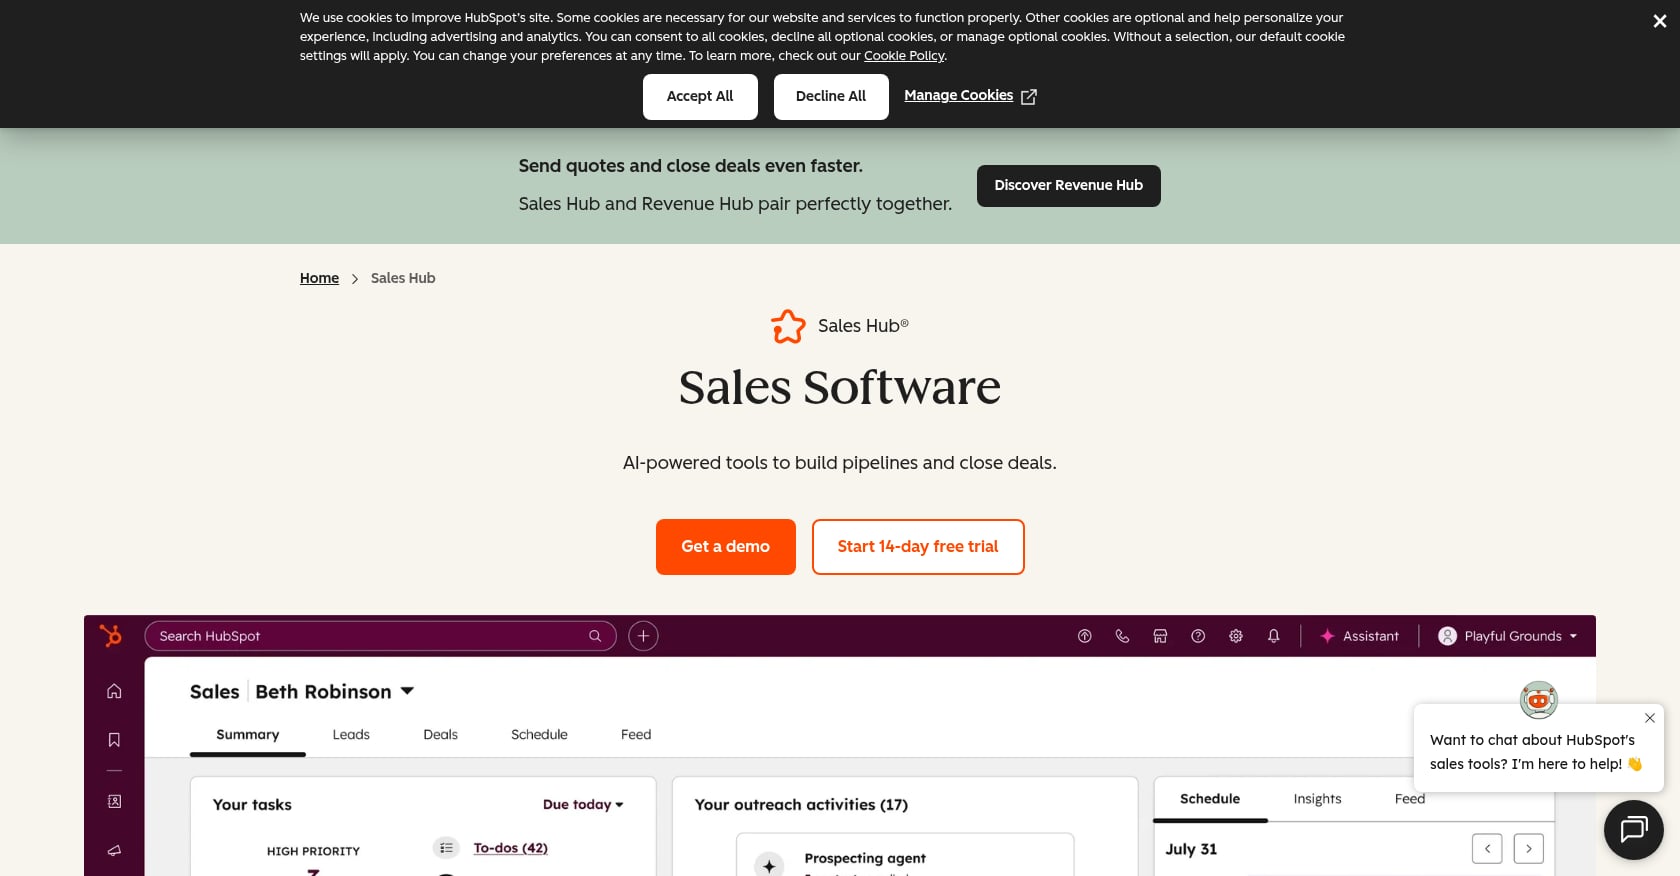
Task: Close the cookie banner with X
Action: tap(1659, 21)
